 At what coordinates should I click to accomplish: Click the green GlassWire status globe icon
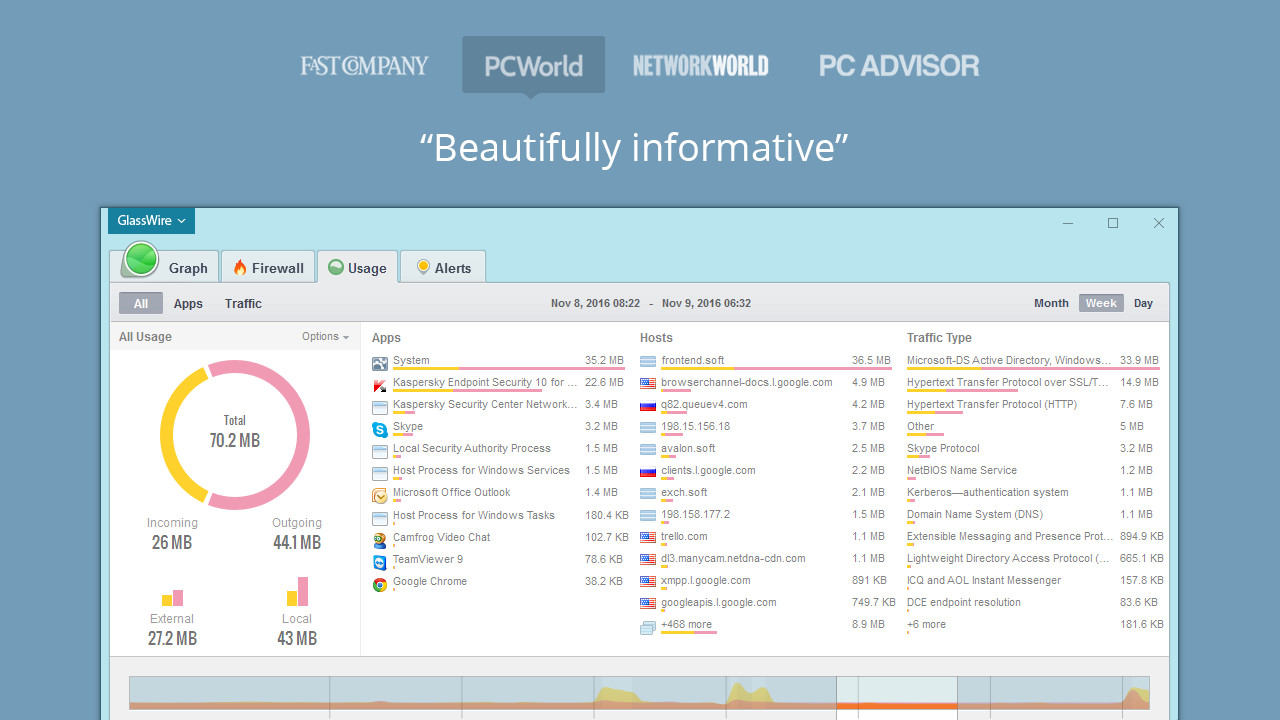[x=139, y=260]
